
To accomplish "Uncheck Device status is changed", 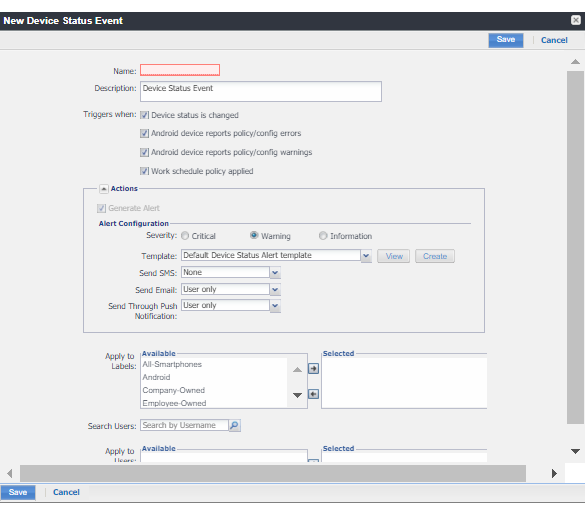I will pos(144,115).
